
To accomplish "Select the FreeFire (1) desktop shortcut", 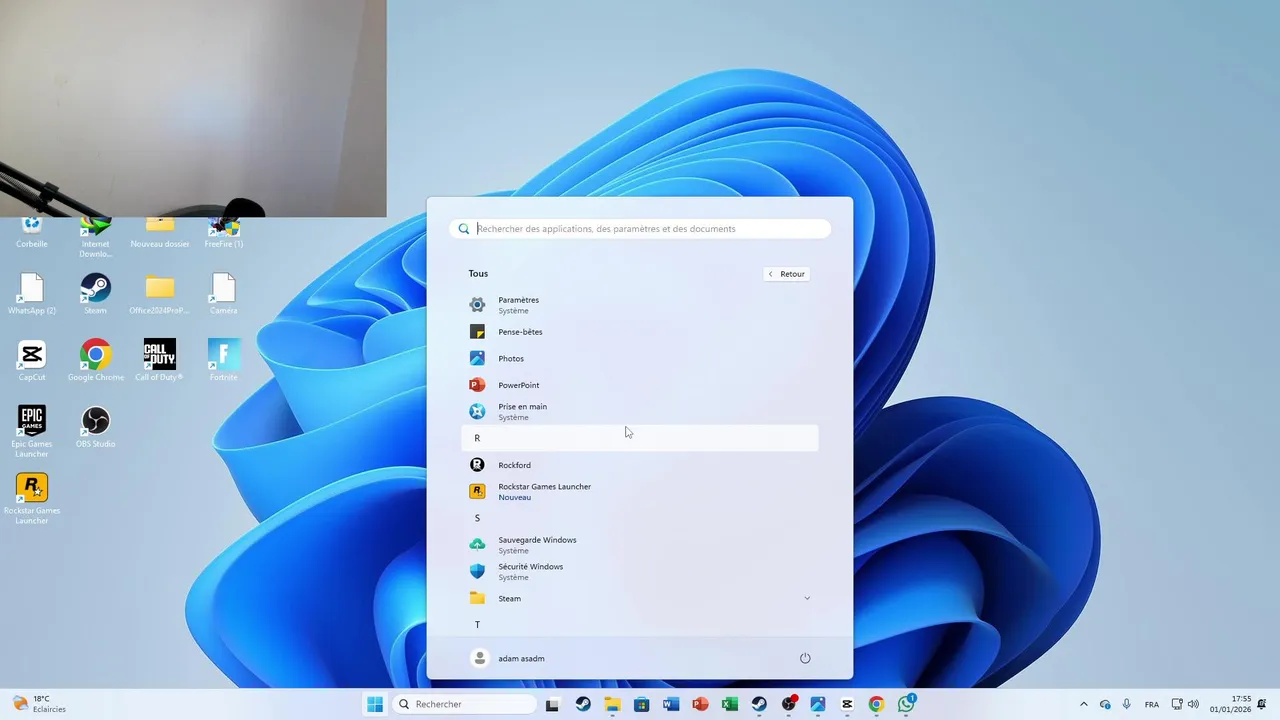I will tap(224, 232).
